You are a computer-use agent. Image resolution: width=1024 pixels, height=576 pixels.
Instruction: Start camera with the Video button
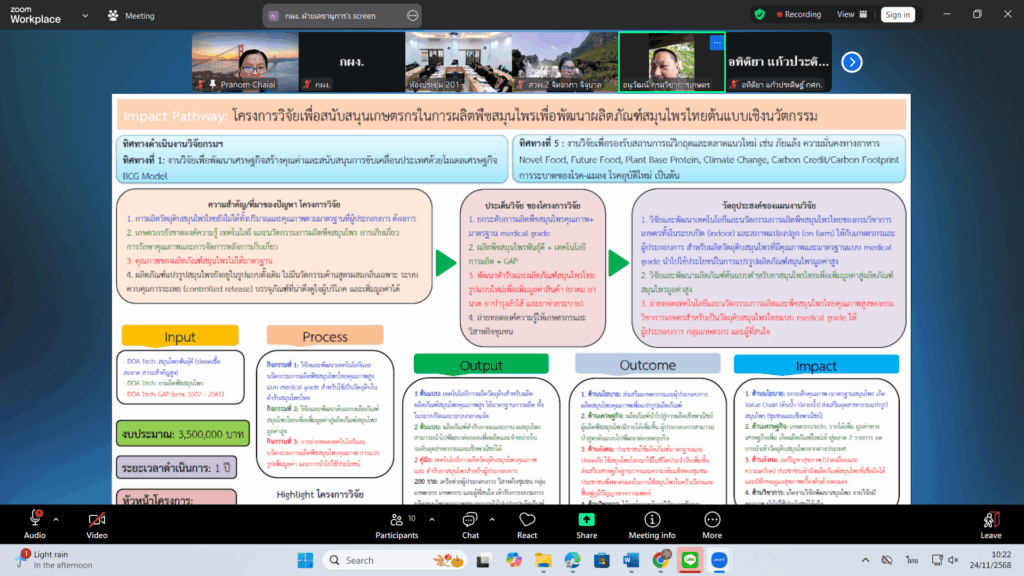97,522
